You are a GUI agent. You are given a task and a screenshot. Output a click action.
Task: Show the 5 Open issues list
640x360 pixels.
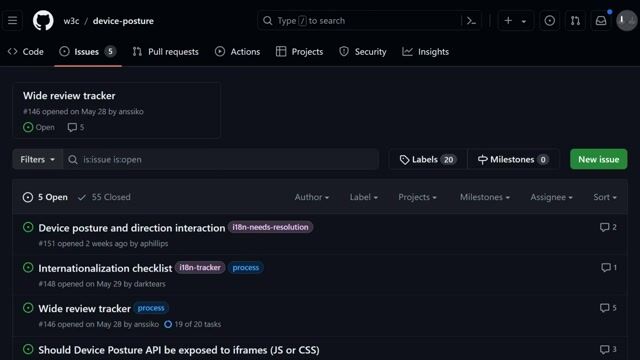pyautogui.click(x=45, y=197)
